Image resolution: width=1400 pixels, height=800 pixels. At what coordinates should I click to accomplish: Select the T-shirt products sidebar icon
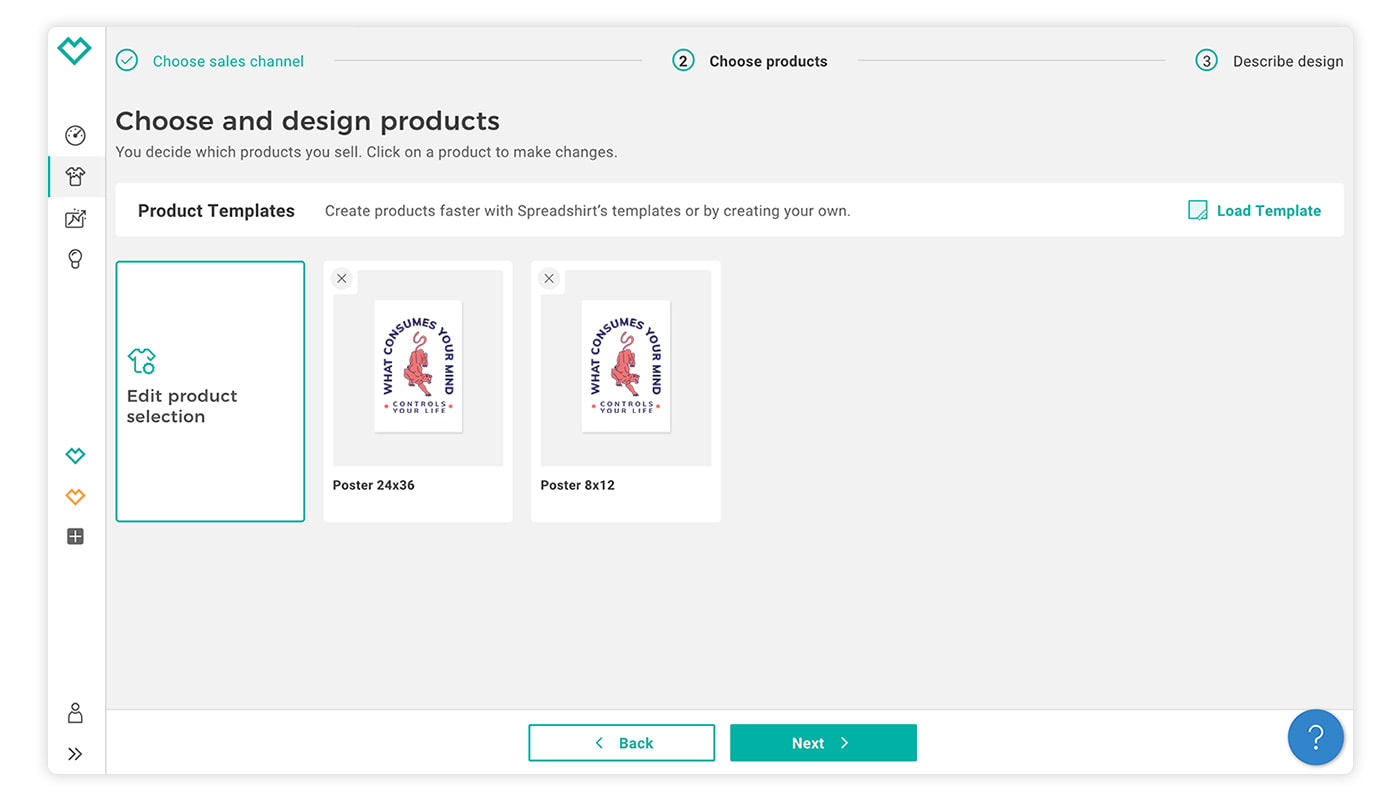(x=75, y=177)
